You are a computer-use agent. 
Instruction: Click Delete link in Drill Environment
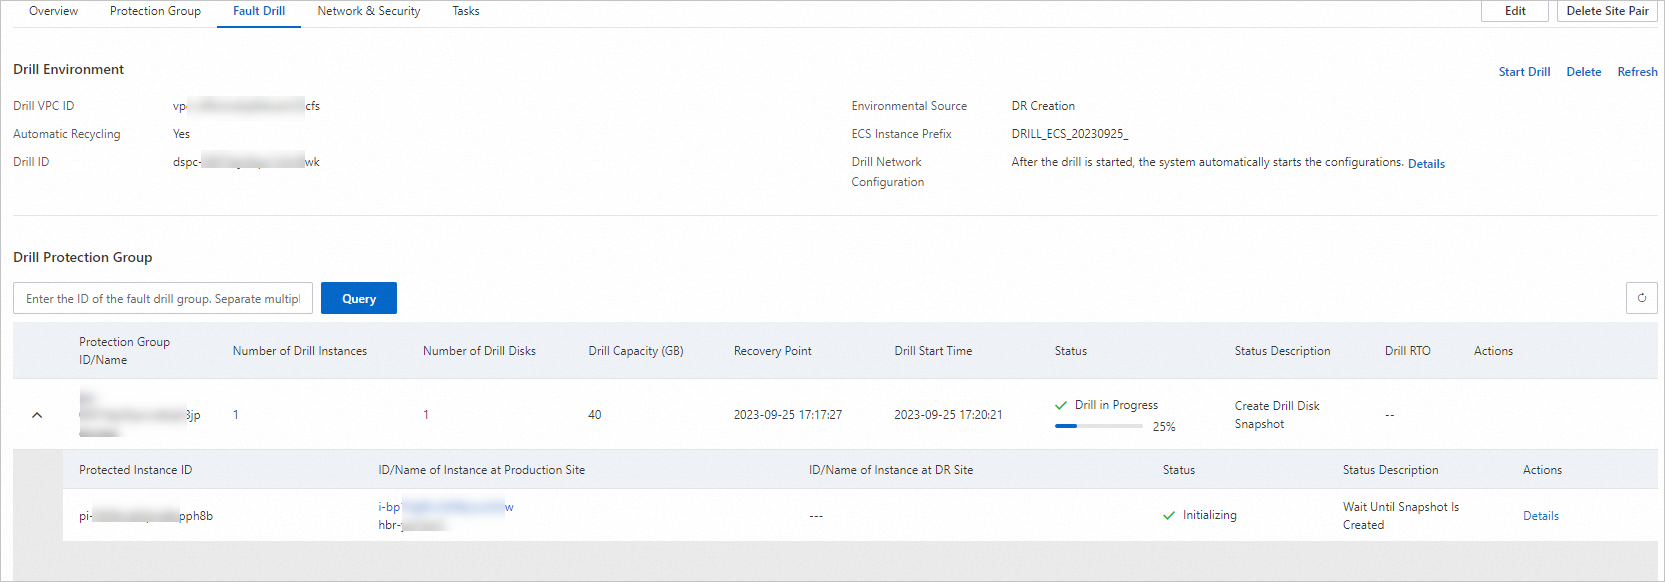(1583, 72)
